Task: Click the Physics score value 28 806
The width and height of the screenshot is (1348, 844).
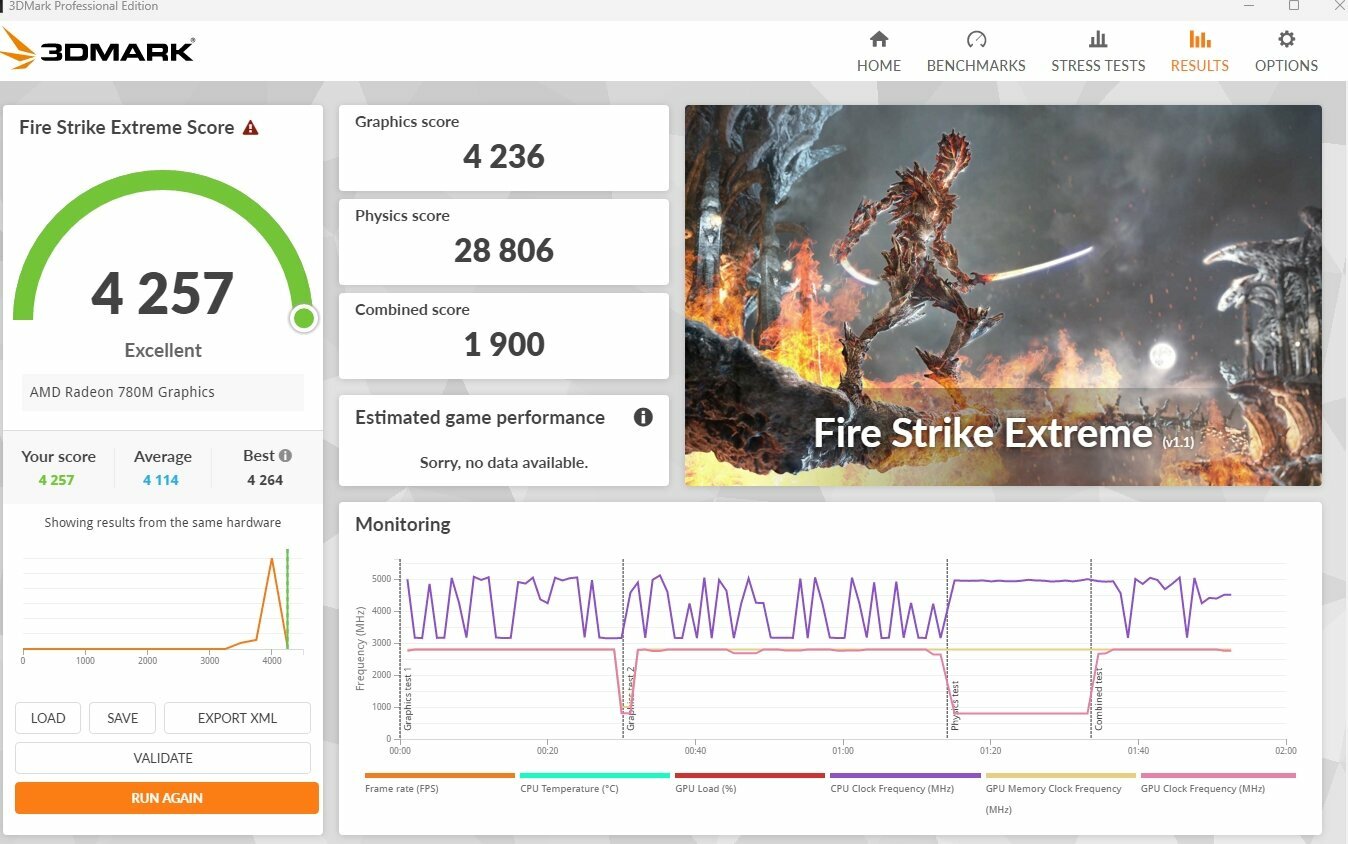Action: coord(504,250)
